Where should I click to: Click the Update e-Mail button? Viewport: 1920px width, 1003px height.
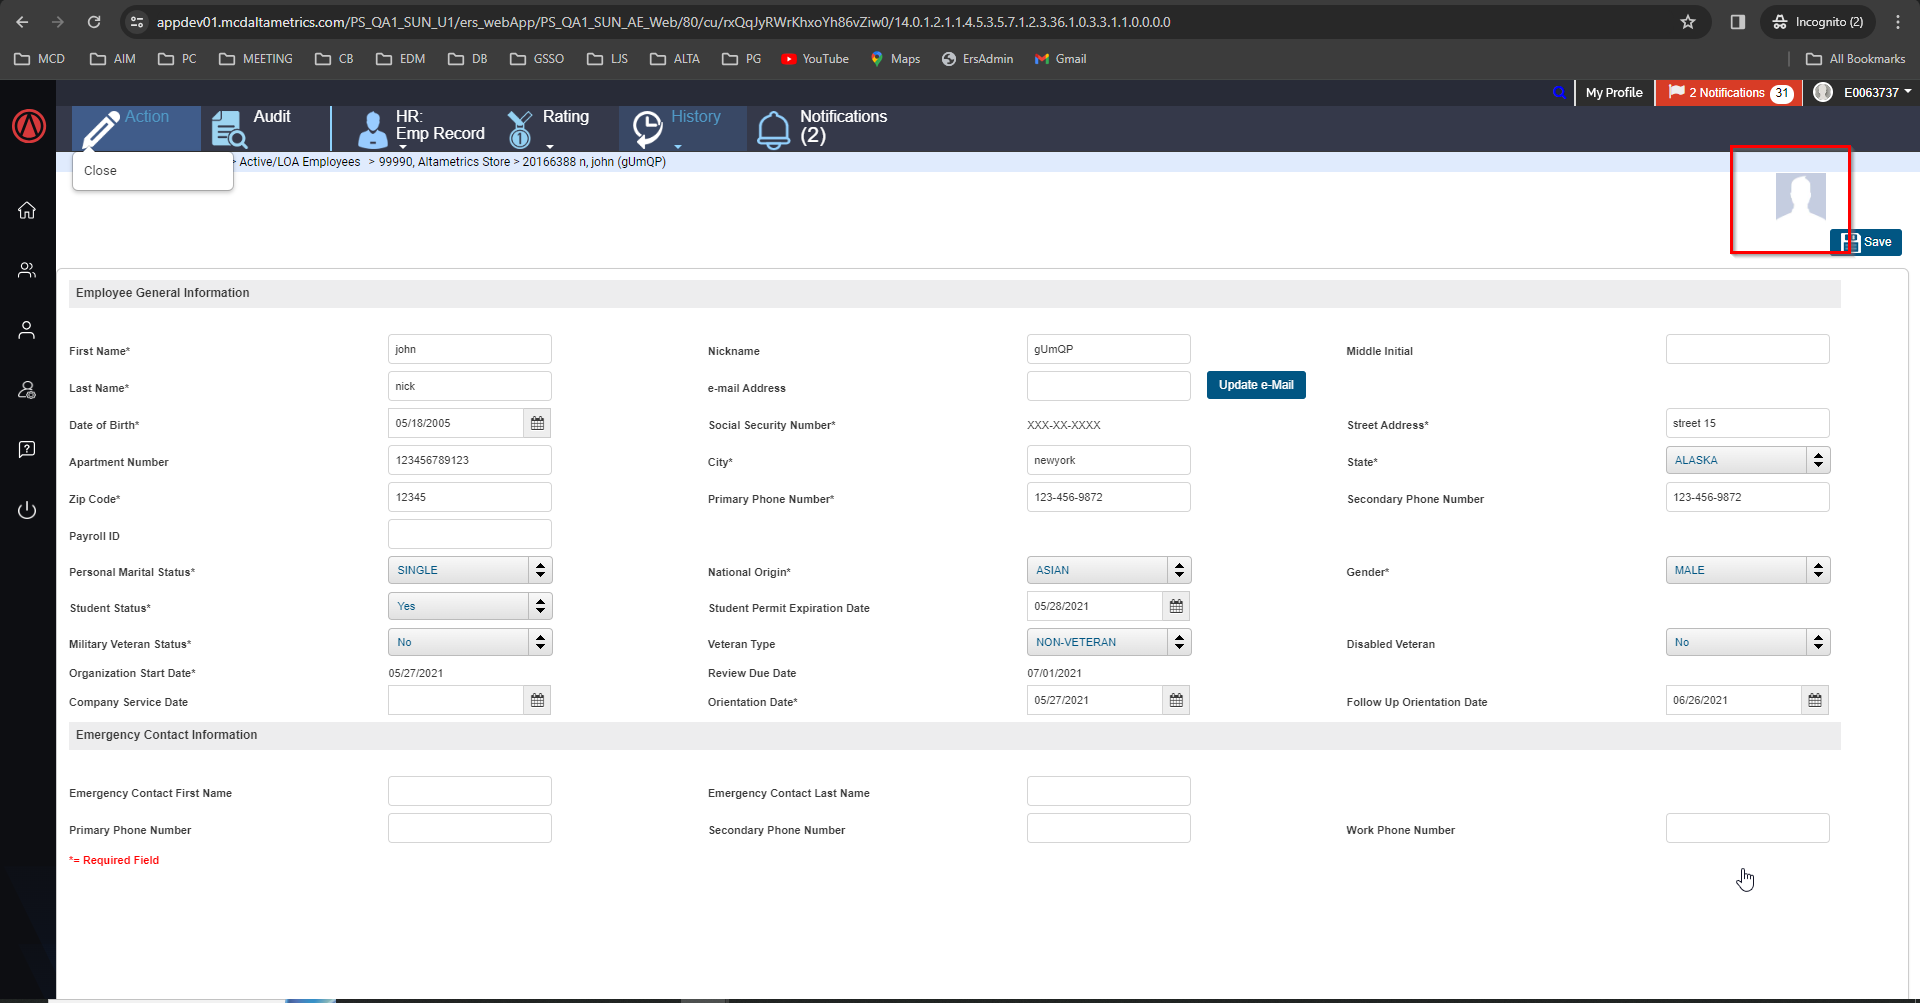[x=1255, y=385]
